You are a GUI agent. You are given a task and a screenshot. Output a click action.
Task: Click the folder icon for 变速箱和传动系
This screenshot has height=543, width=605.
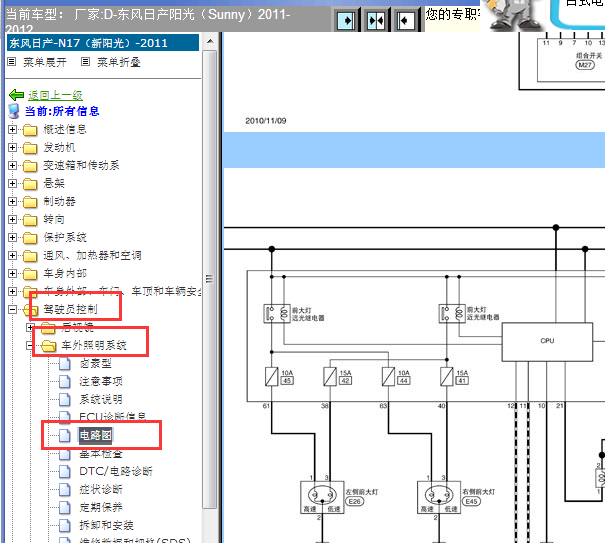click(x=30, y=166)
